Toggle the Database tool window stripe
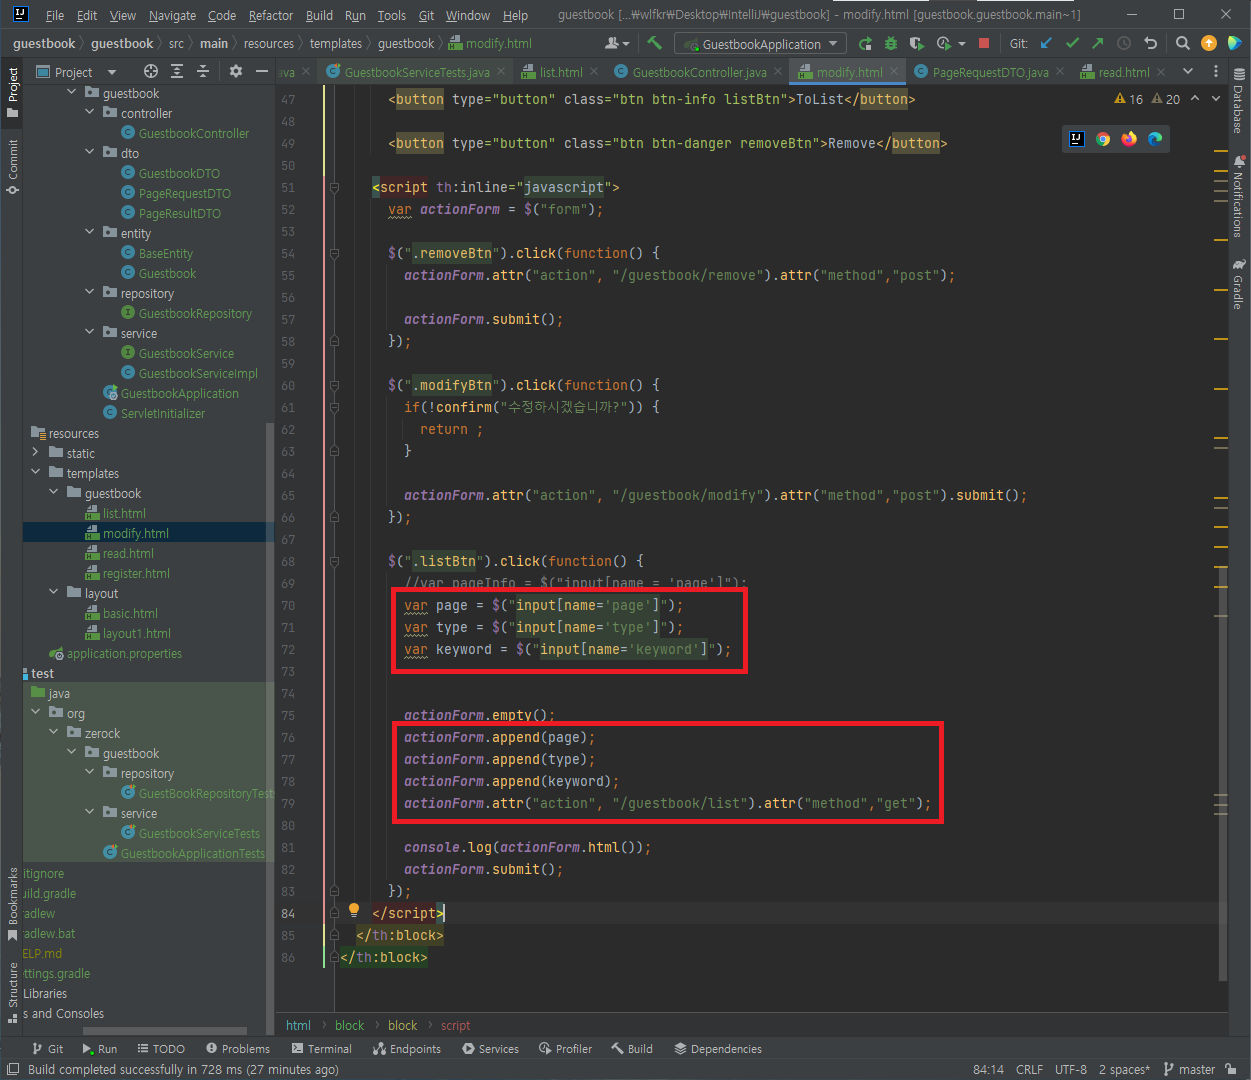This screenshot has height=1080, width=1251. point(1238,101)
